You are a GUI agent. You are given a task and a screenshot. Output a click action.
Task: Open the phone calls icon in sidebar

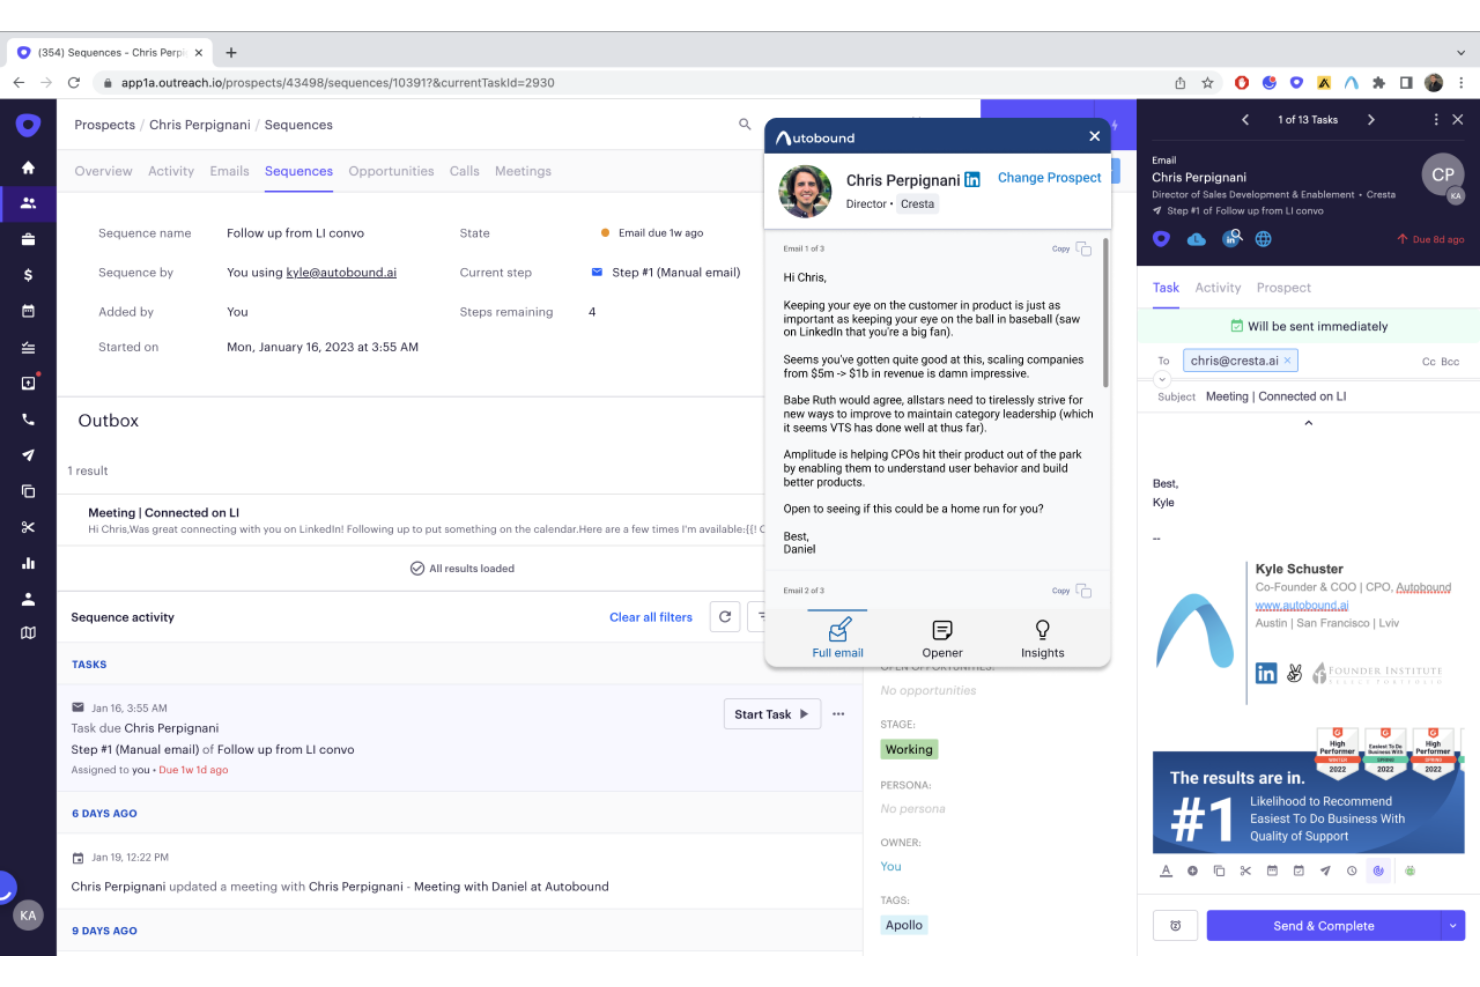(28, 419)
